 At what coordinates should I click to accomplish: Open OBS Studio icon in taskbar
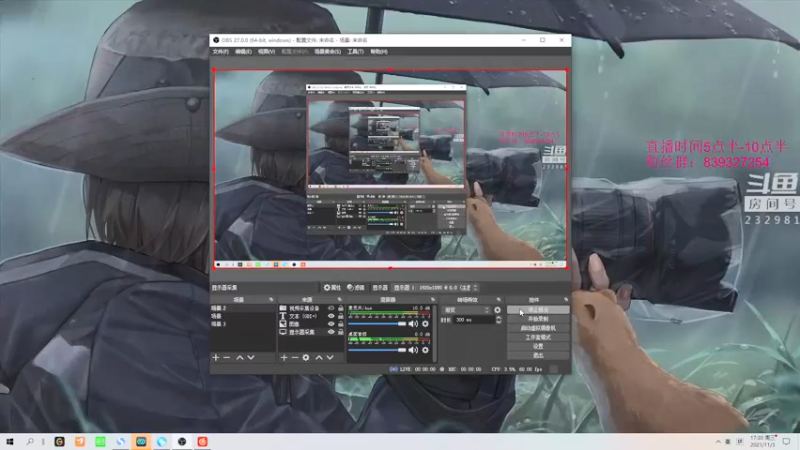tap(182, 442)
